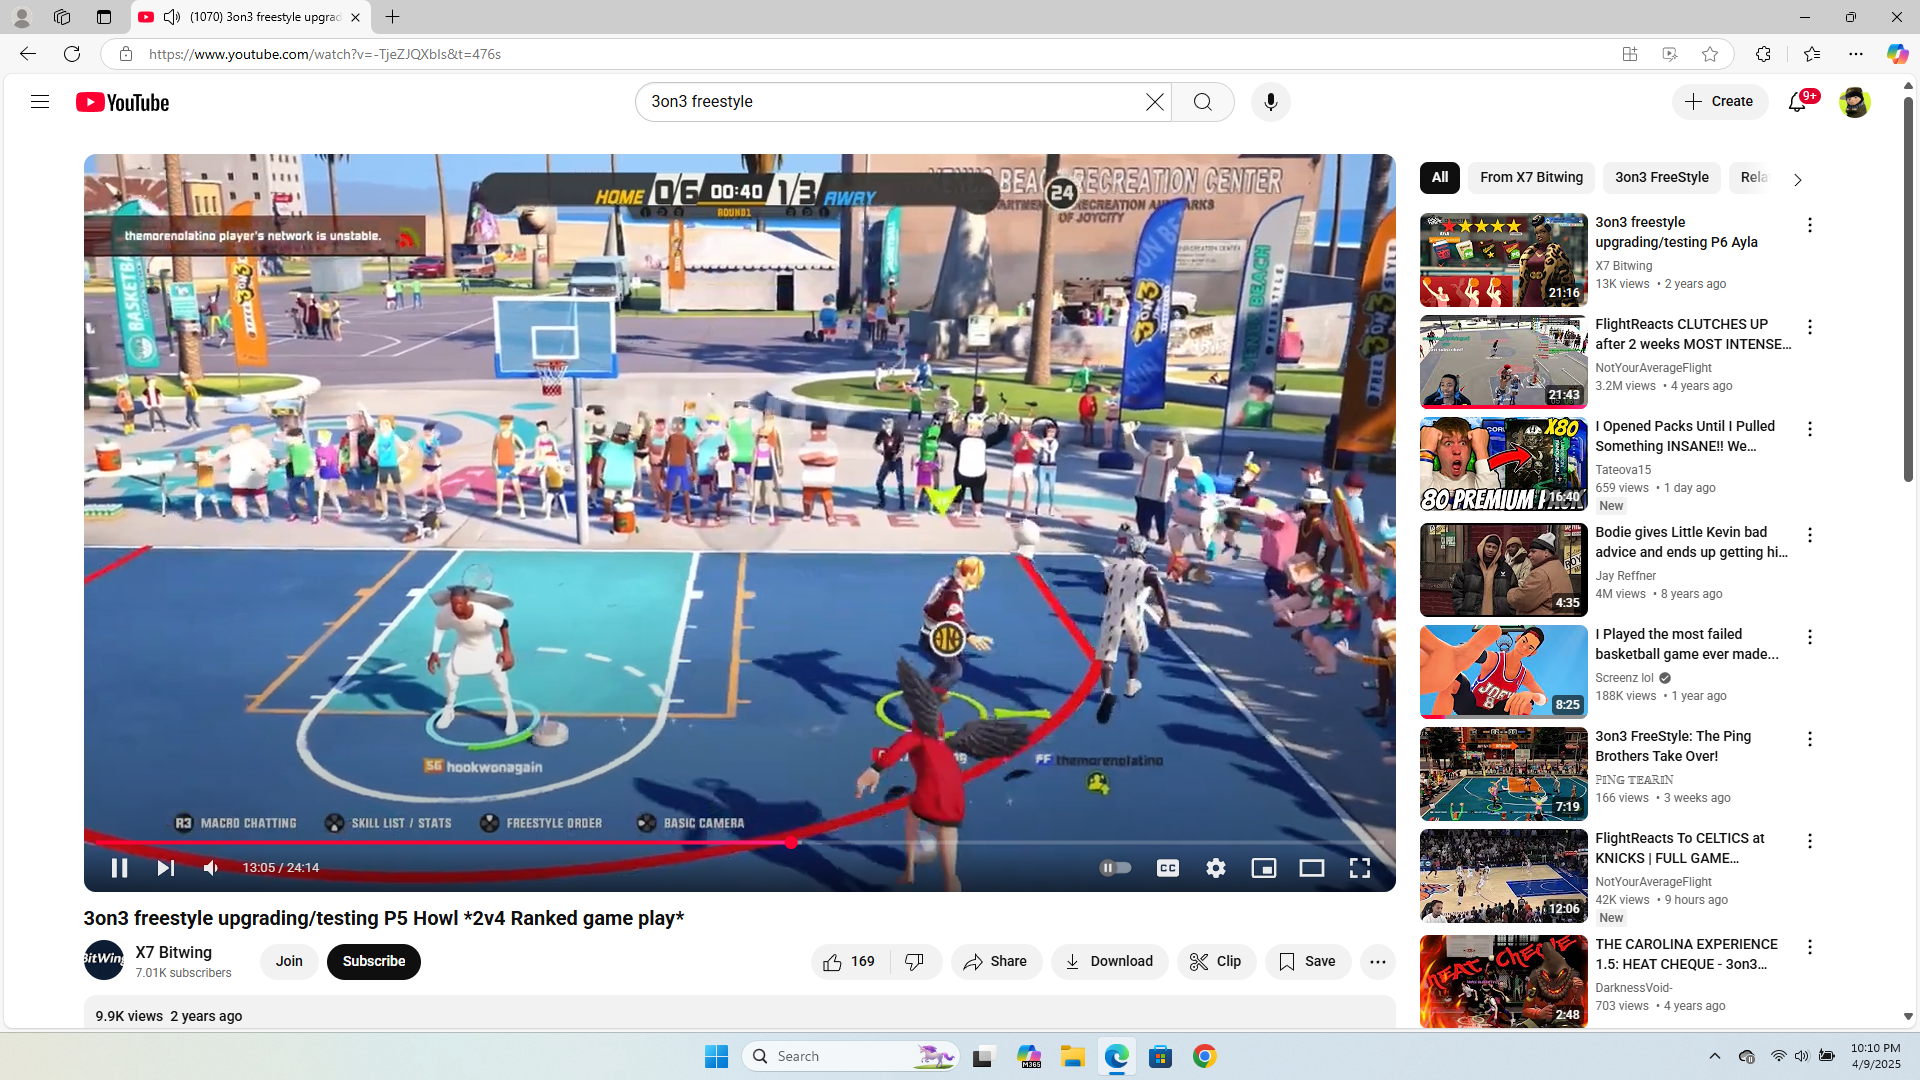Screen dimensions: 1920x1080
Task: Click the red video progress bar
Action: [440, 843]
